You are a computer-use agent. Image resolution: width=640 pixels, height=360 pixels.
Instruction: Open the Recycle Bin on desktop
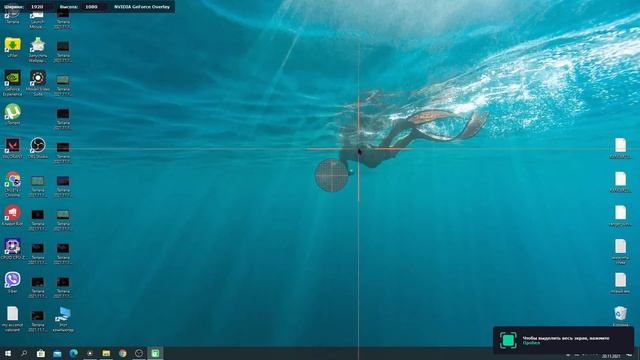pos(620,316)
